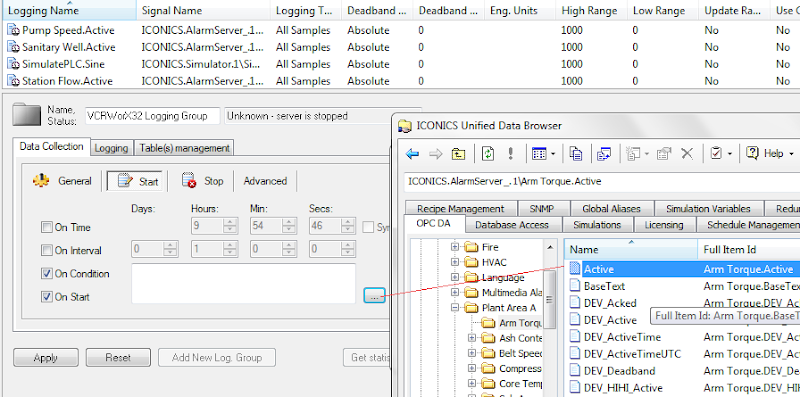Click the grayed-out properties icon
The height and width of the screenshot is (397, 800).
664,154
